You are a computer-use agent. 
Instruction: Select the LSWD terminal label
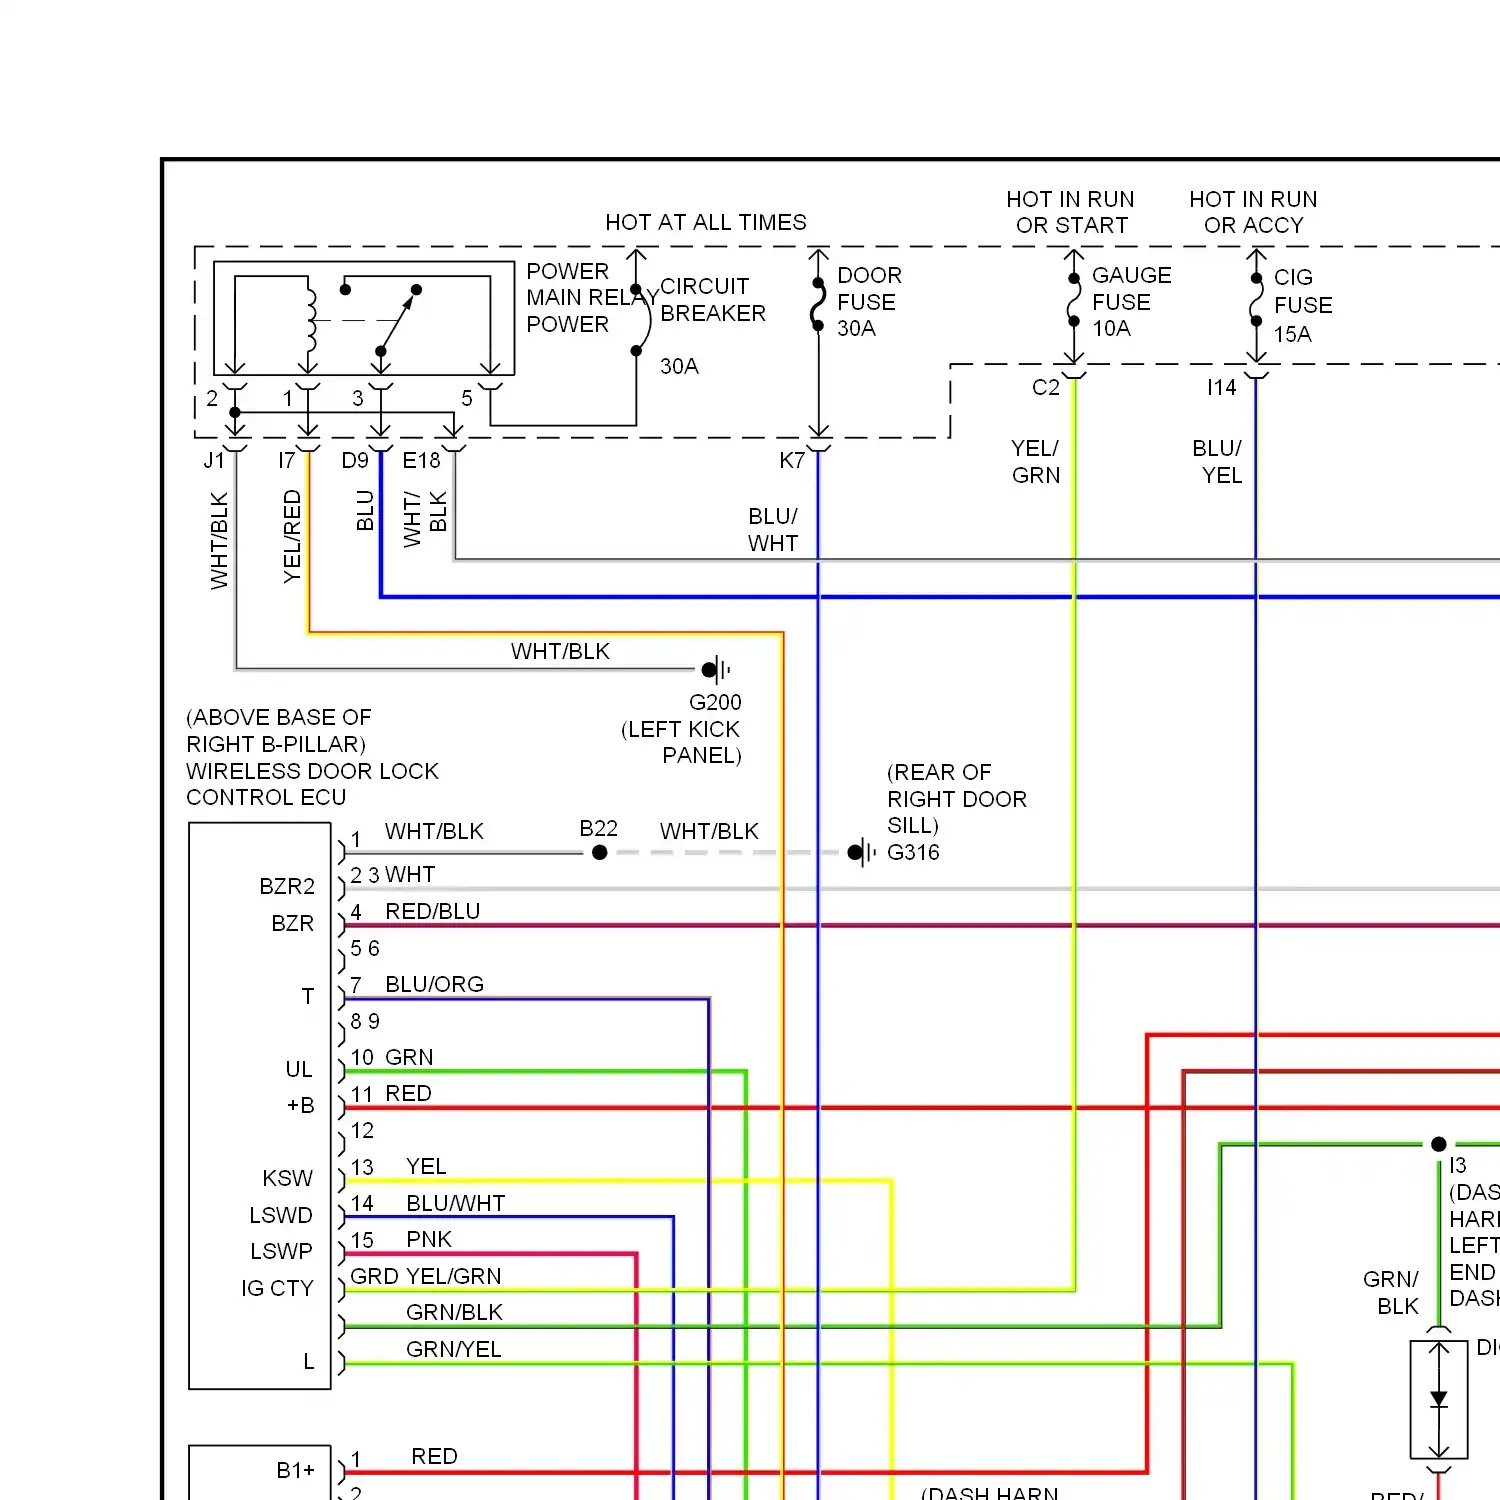(281, 1216)
